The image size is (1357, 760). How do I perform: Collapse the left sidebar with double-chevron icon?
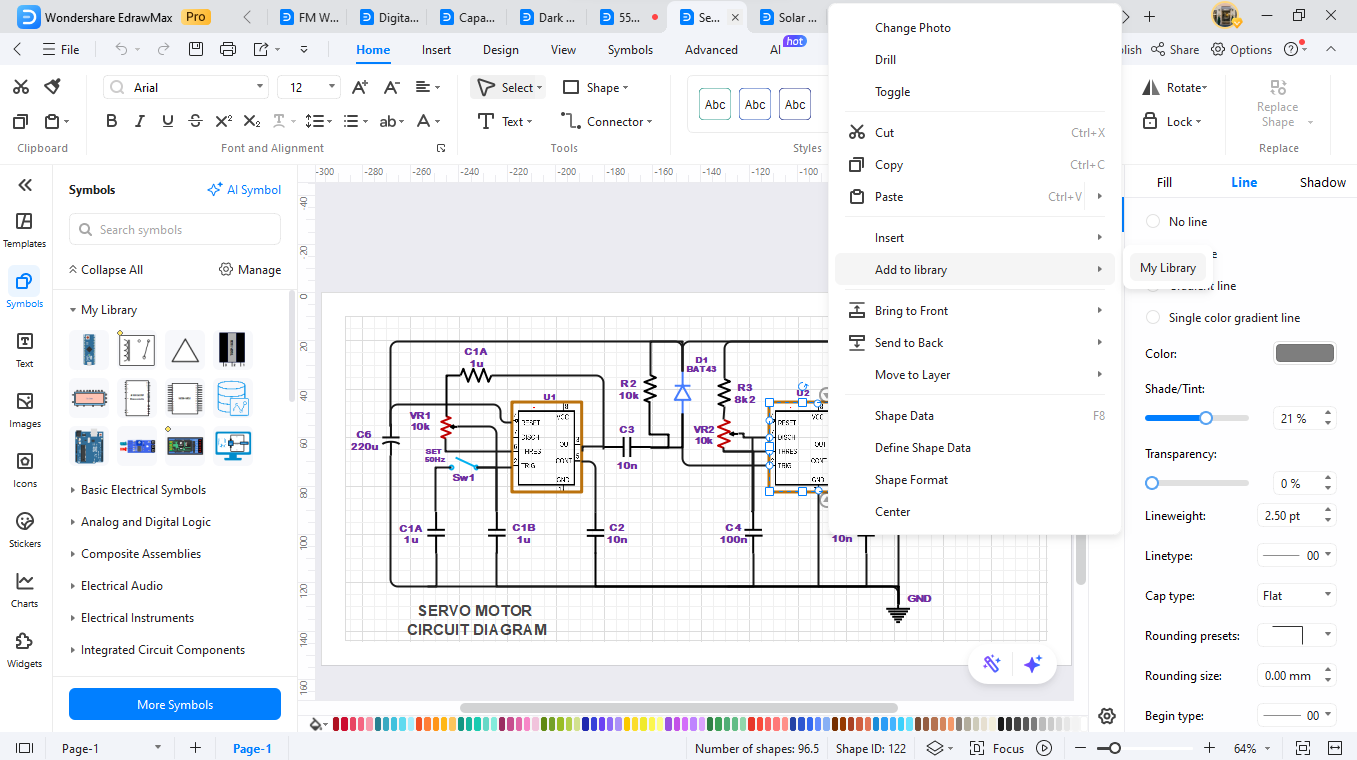tap(25, 185)
